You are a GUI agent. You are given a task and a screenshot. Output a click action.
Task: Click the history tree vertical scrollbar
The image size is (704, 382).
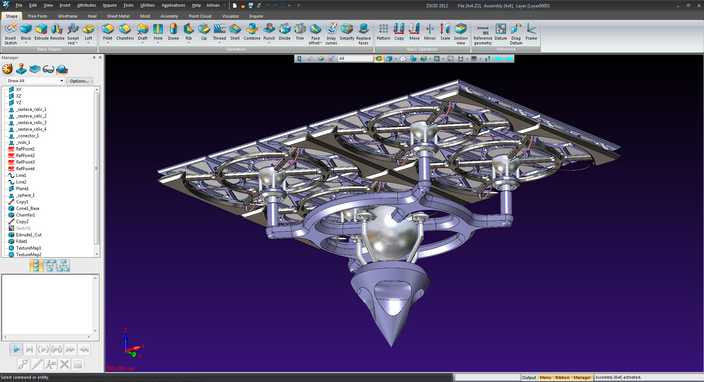[97, 171]
